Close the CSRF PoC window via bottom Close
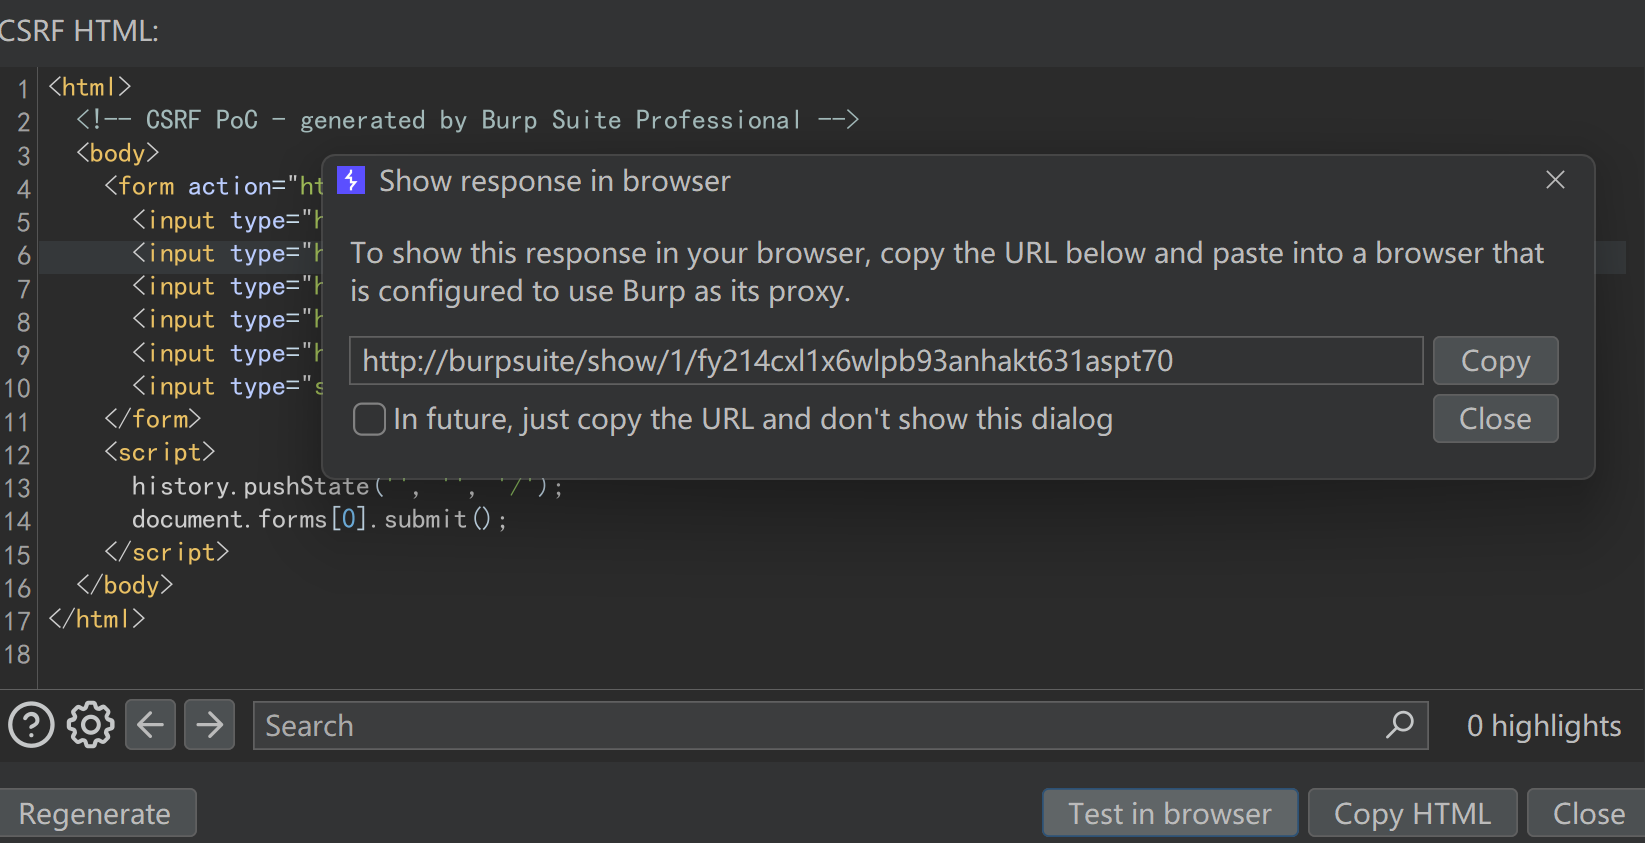 tap(1587, 814)
